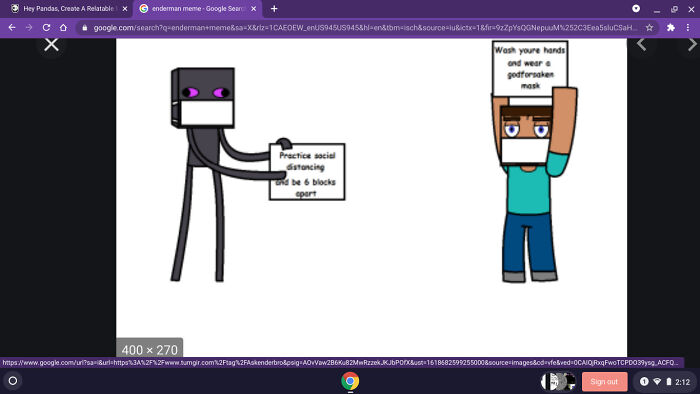Bookmark this page with the star icon
The width and height of the screenshot is (700, 394).
click(649, 28)
